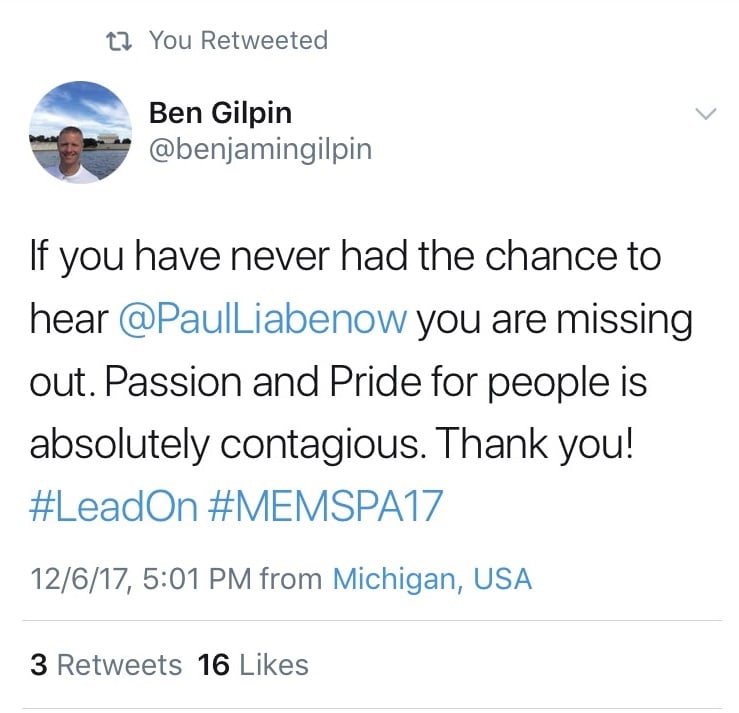This screenshot has height=713, width=739.
Task: Click the "If you have never had" text line
Action: click(218, 257)
